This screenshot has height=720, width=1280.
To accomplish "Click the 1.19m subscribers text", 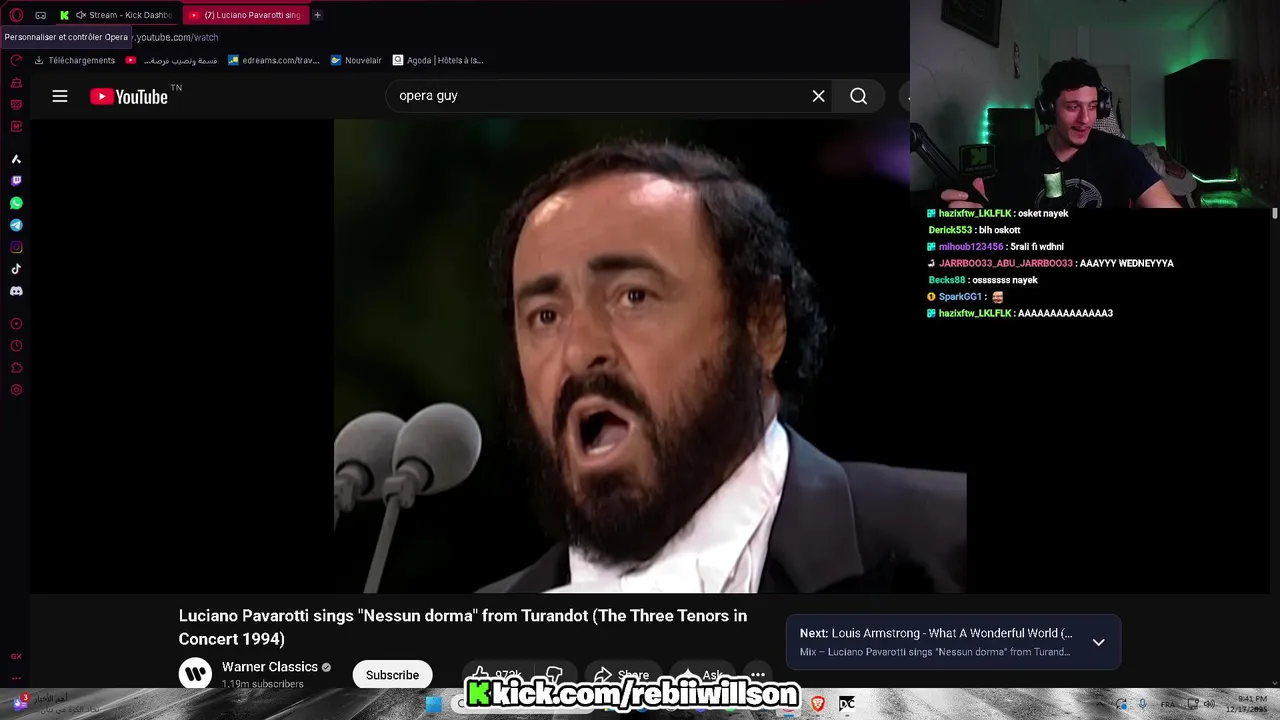I will (262, 684).
